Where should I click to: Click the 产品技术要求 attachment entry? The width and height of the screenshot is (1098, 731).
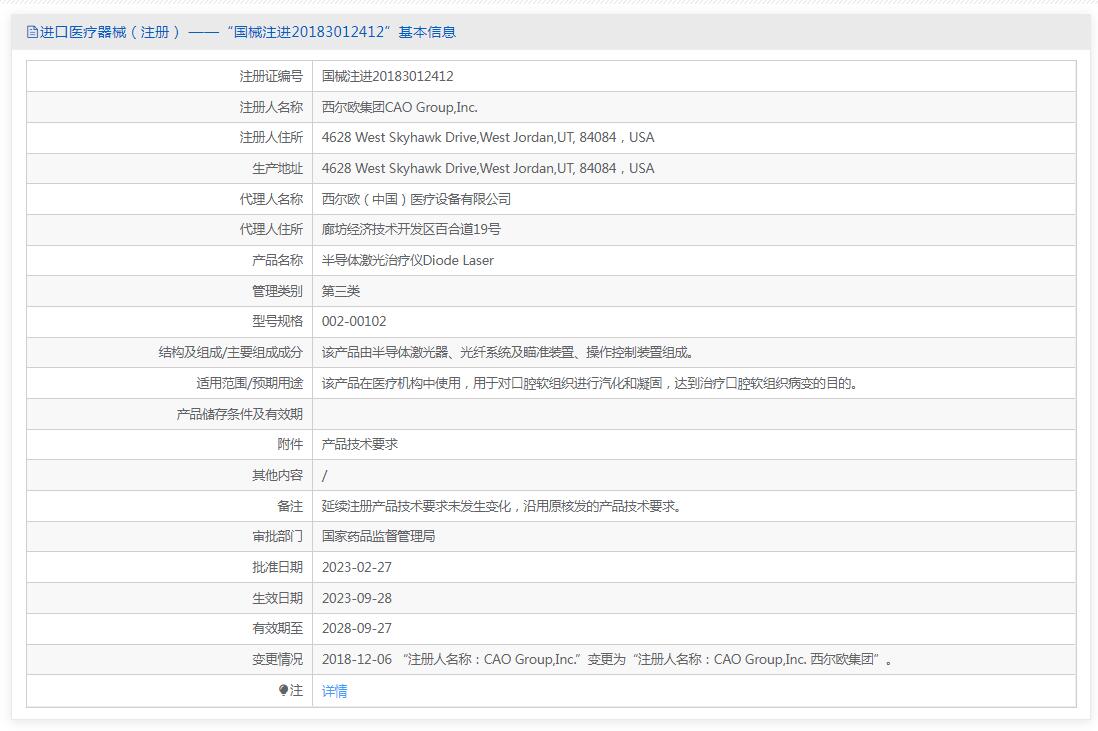pyautogui.click(x=359, y=444)
